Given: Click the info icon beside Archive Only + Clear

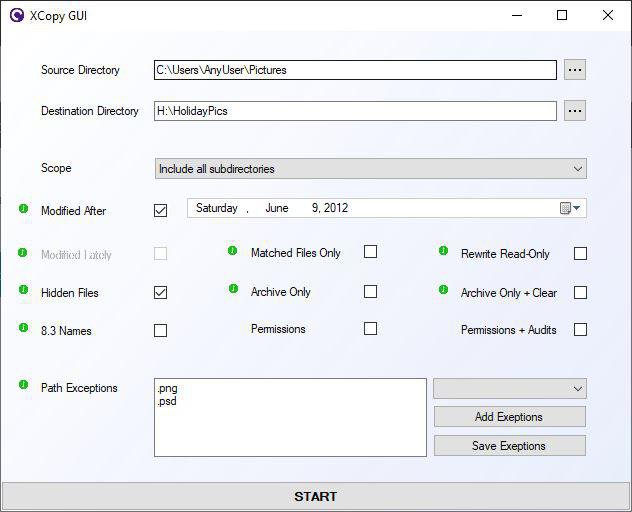Looking at the screenshot, I should pyautogui.click(x=443, y=289).
